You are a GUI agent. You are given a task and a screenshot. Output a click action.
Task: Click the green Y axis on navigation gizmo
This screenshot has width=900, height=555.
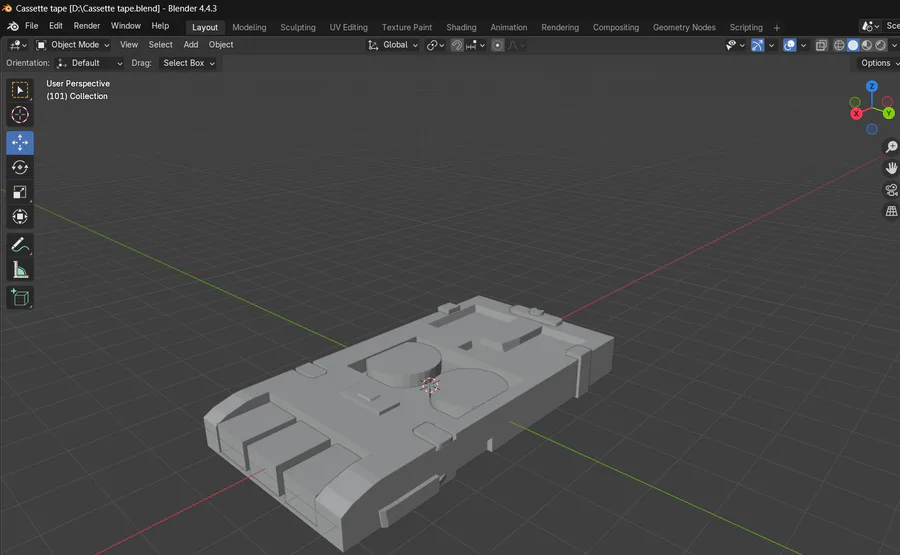[889, 114]
